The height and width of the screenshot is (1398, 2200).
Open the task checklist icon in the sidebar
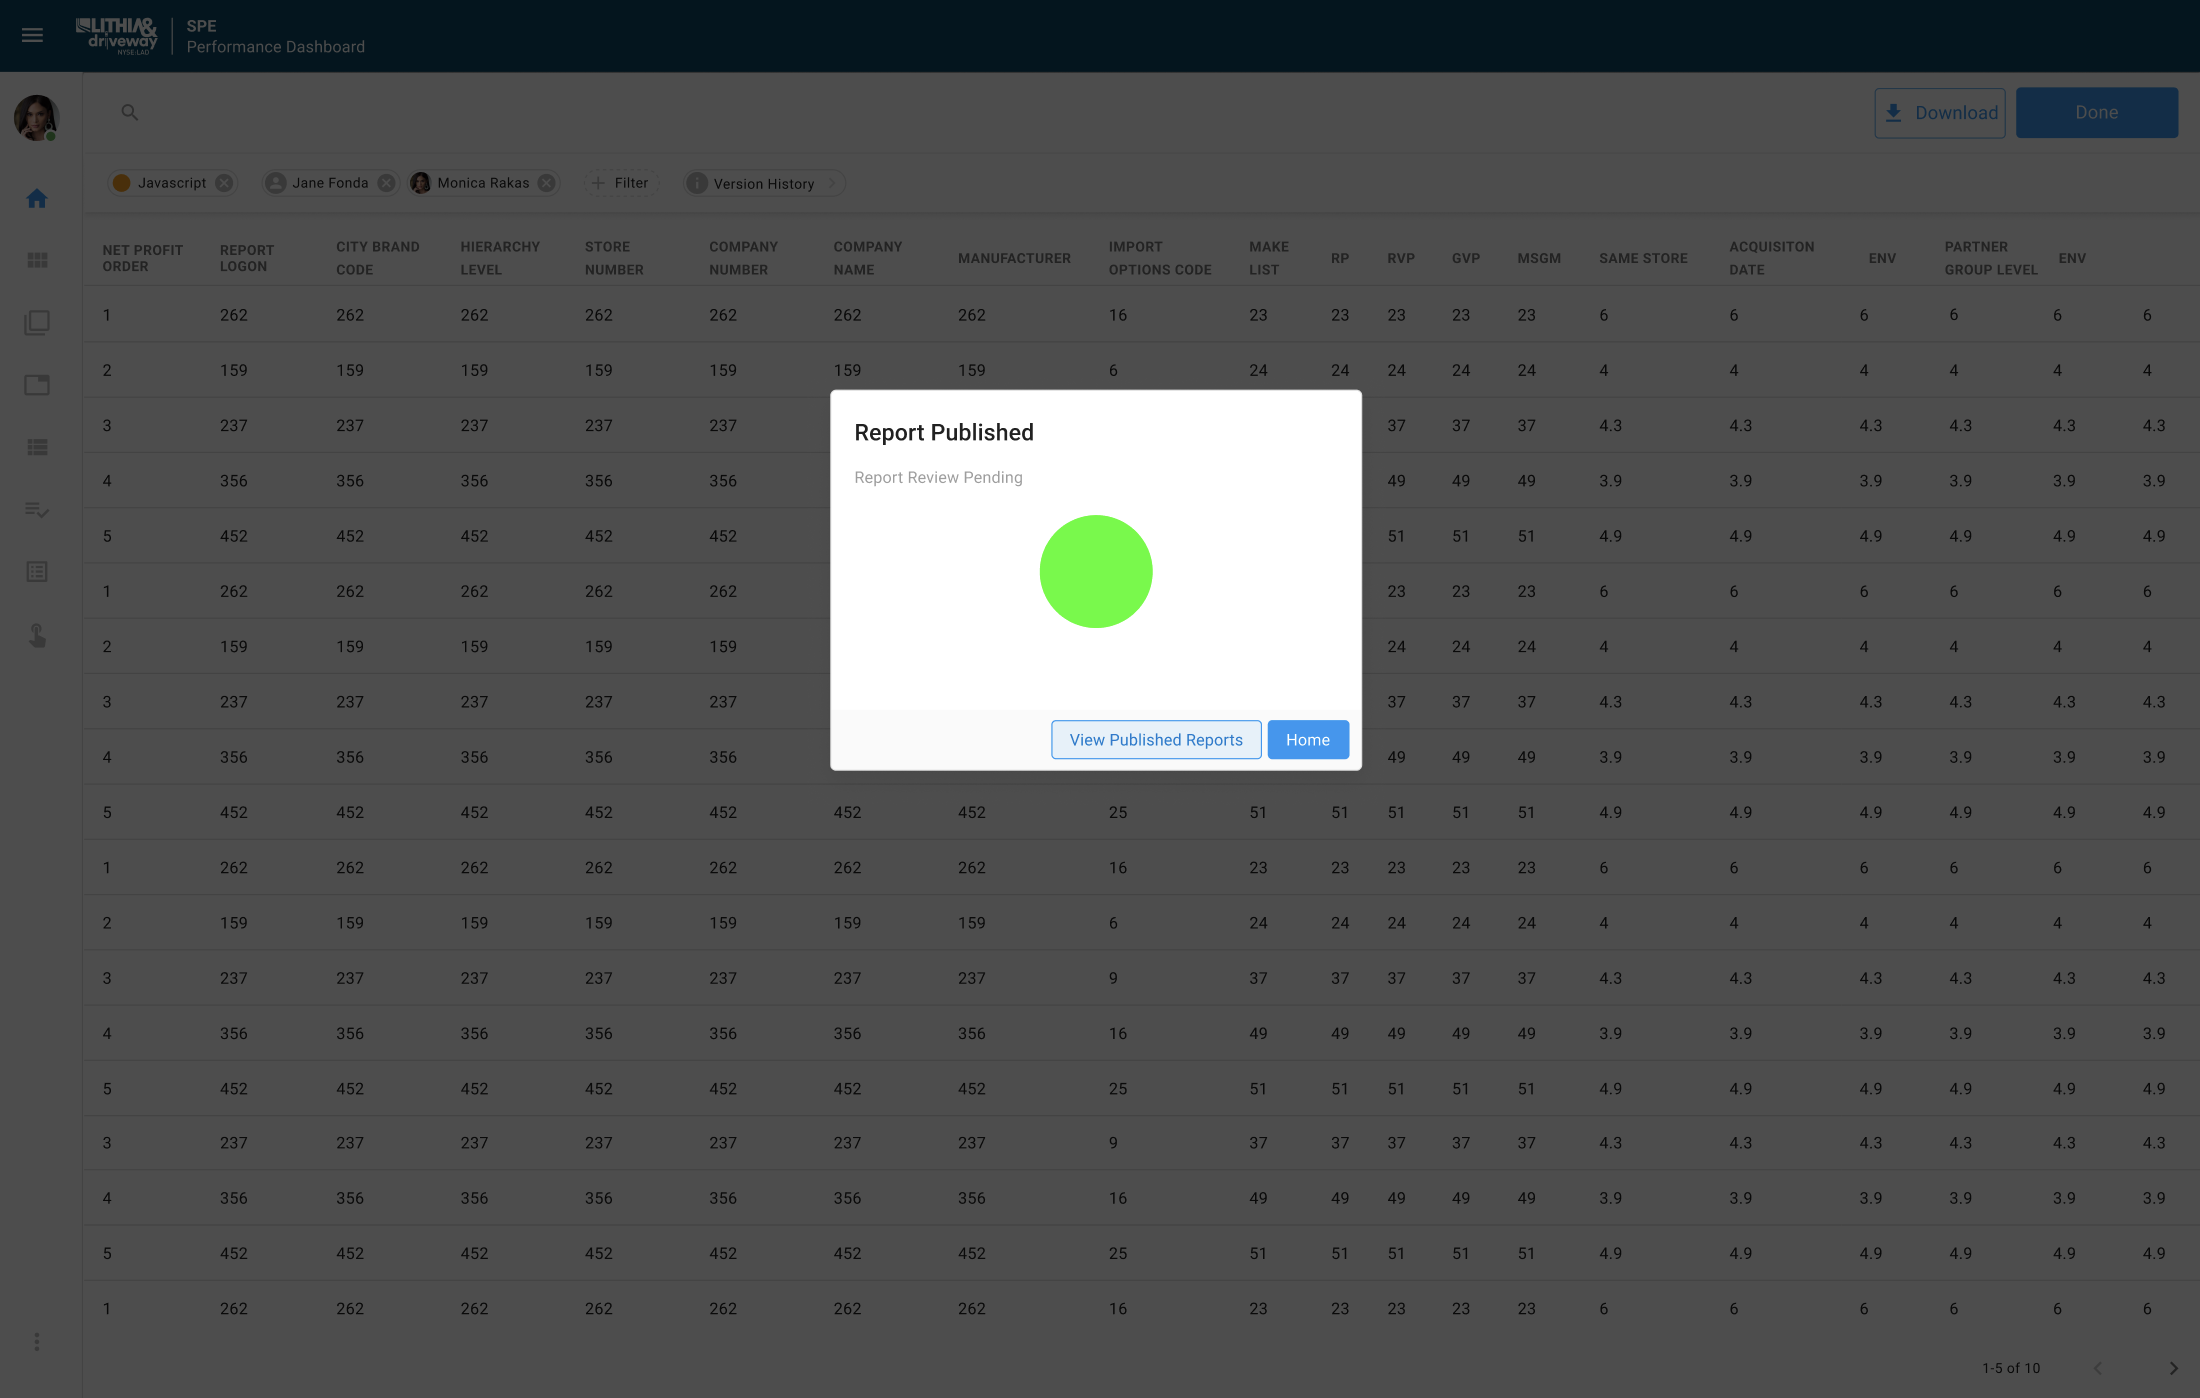click(x=36, y=510)
